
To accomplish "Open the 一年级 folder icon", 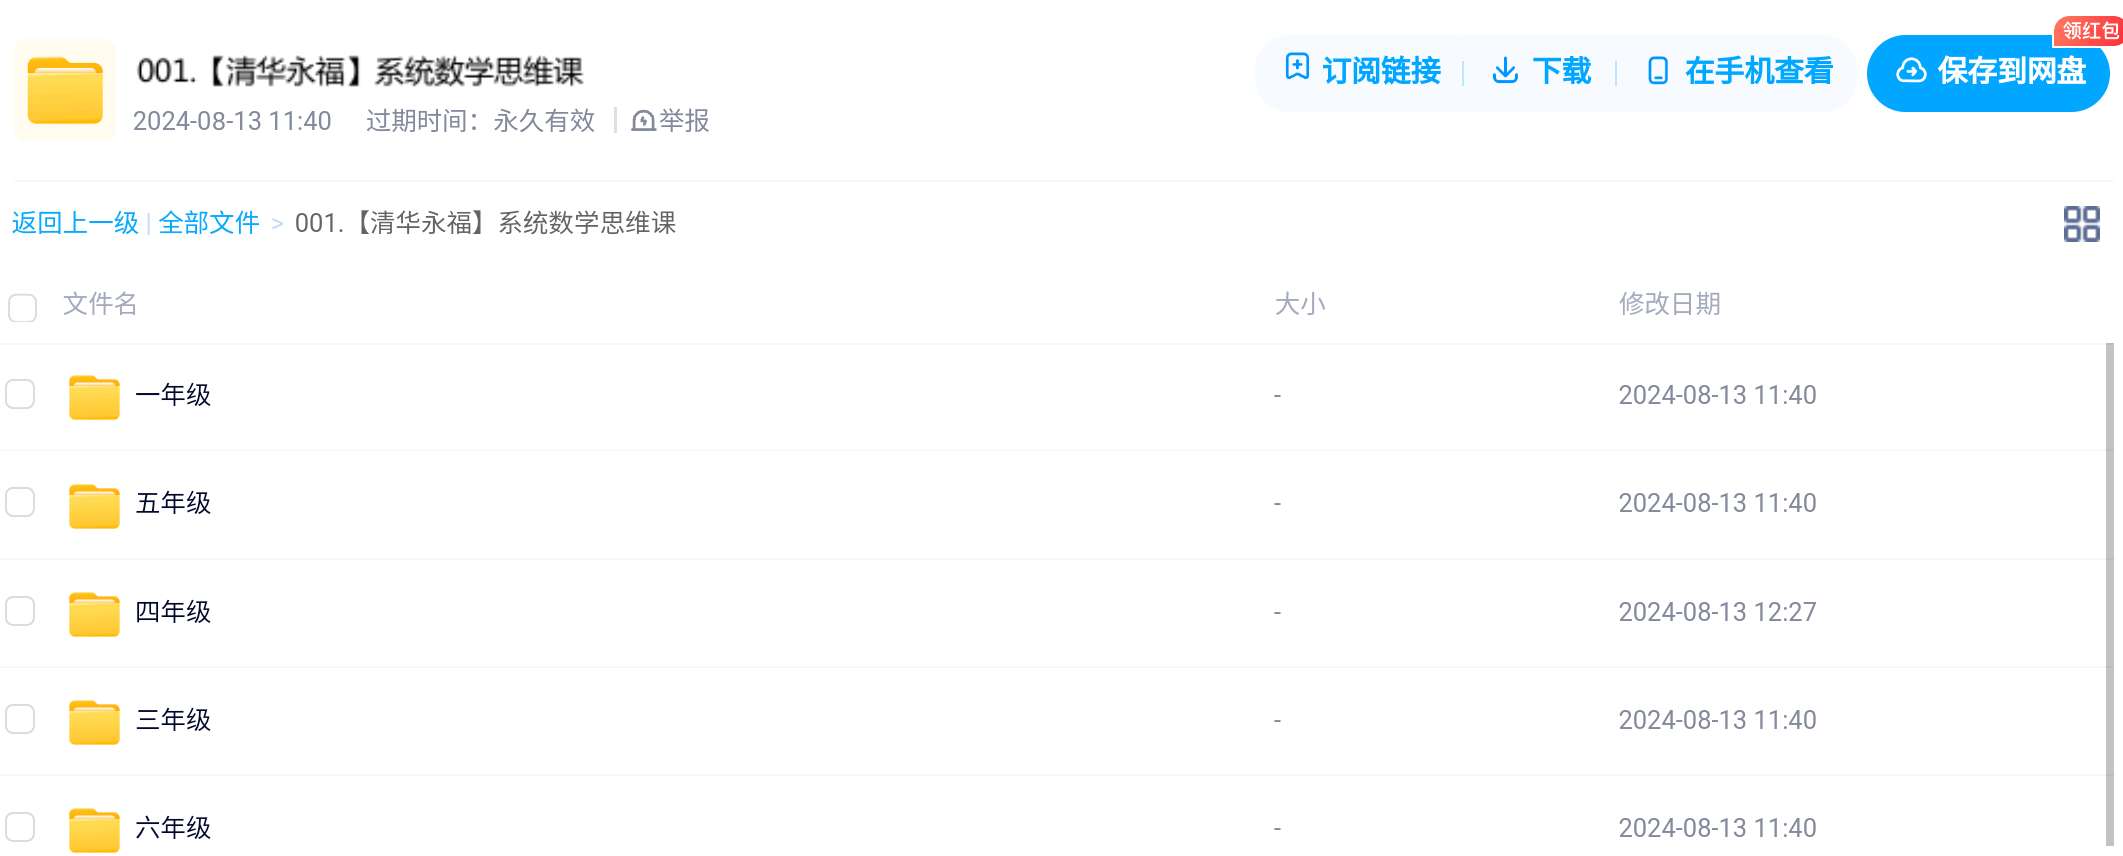I will click(94, 396).
